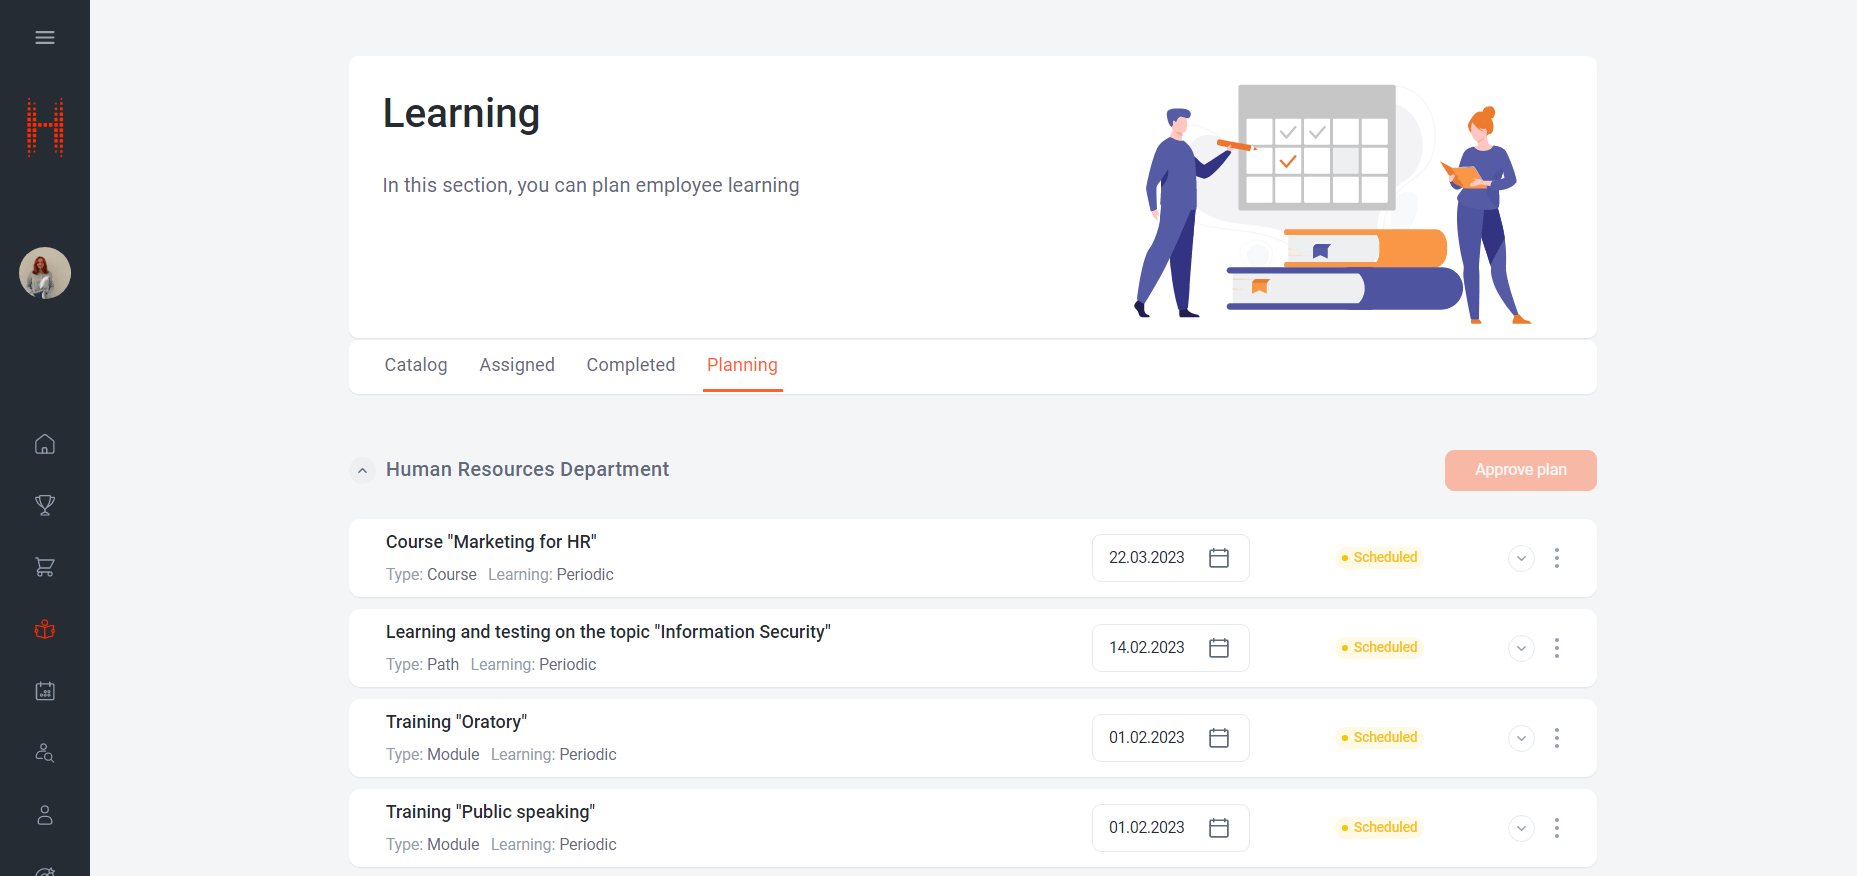The height and width of the screenshot is (876, 1857).
Task: Switch to the Catalog tab
Action: coord(416,365)
